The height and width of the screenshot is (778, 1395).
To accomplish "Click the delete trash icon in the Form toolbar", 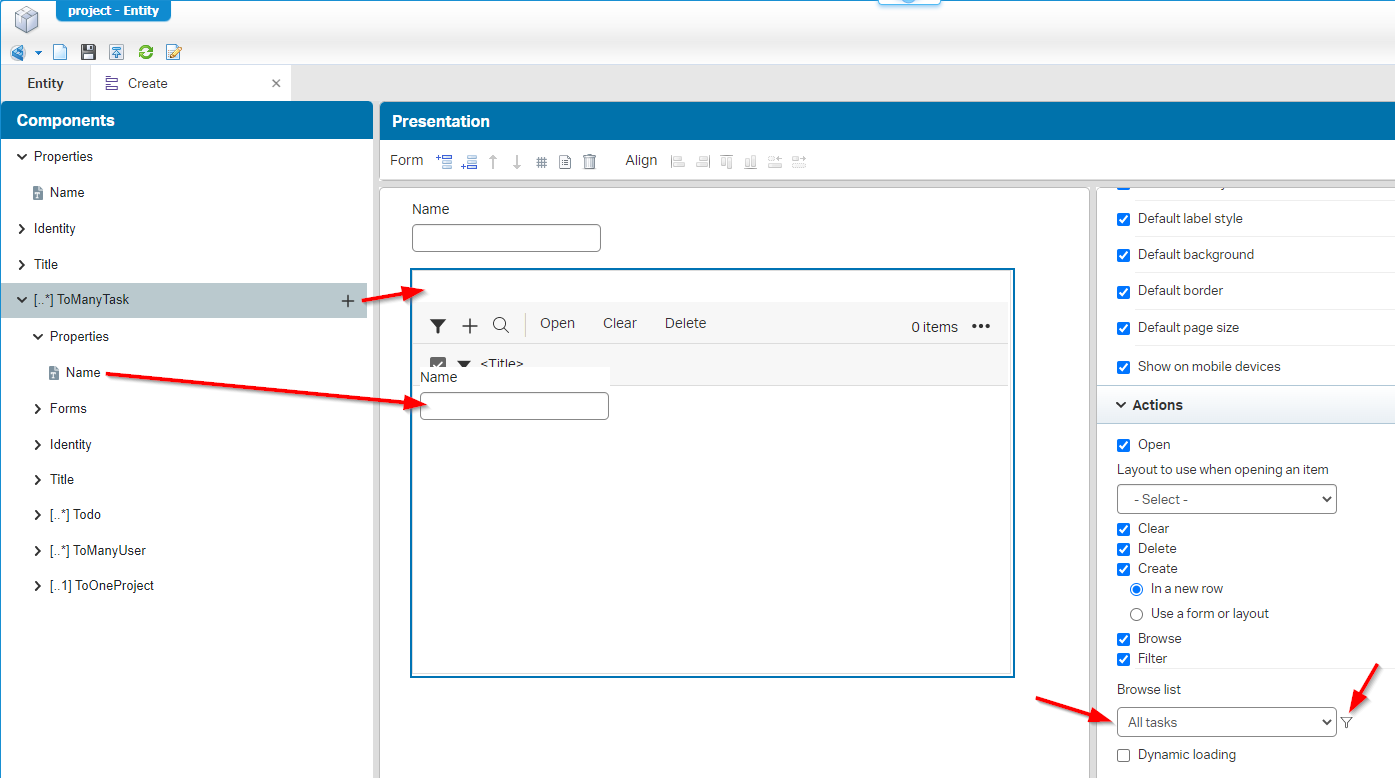I will [x=589, y=161].
